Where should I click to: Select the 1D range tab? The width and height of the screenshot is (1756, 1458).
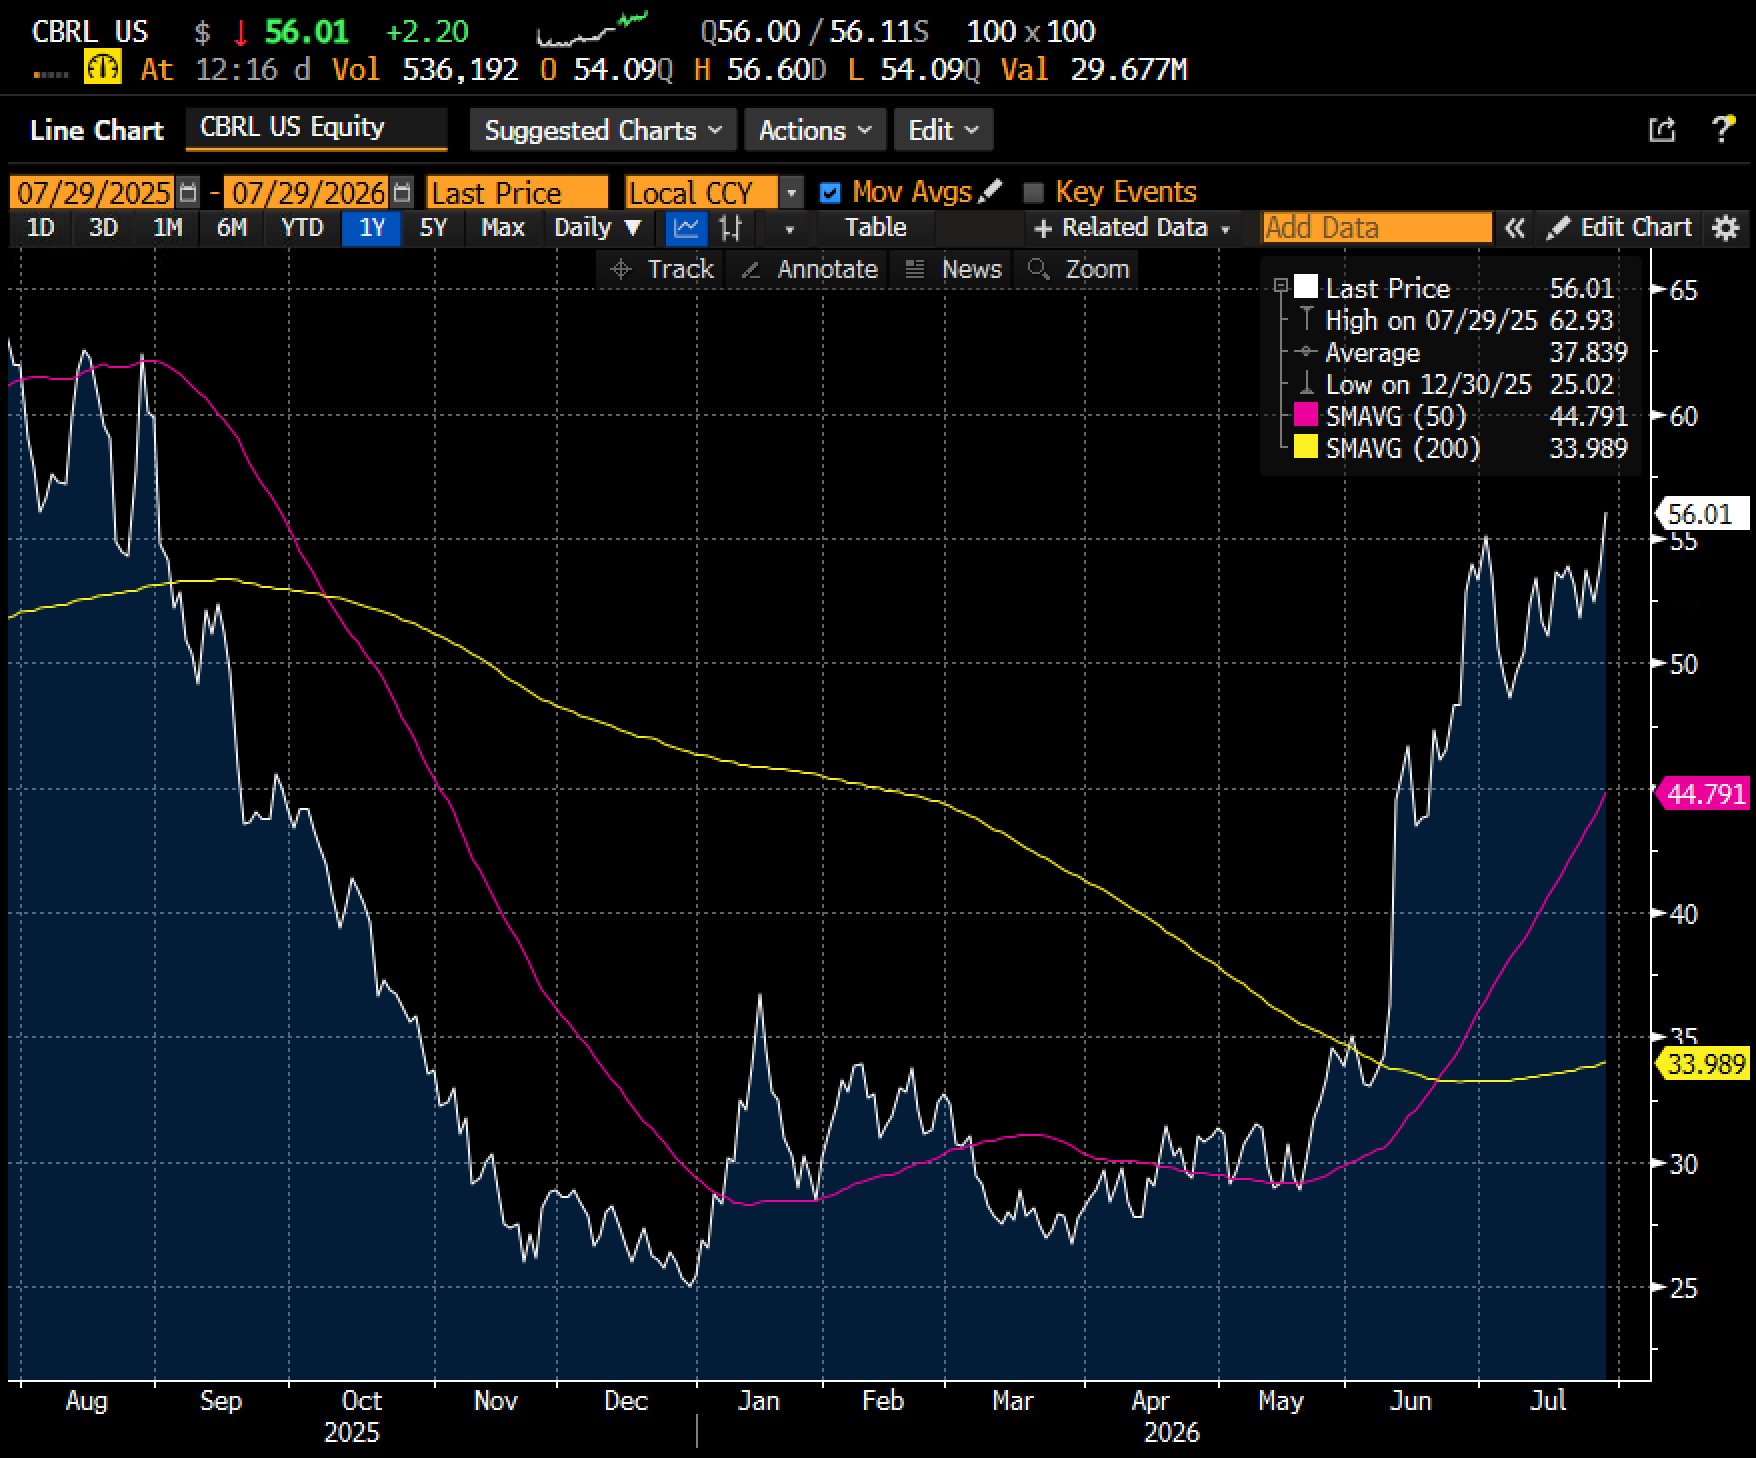40,228
